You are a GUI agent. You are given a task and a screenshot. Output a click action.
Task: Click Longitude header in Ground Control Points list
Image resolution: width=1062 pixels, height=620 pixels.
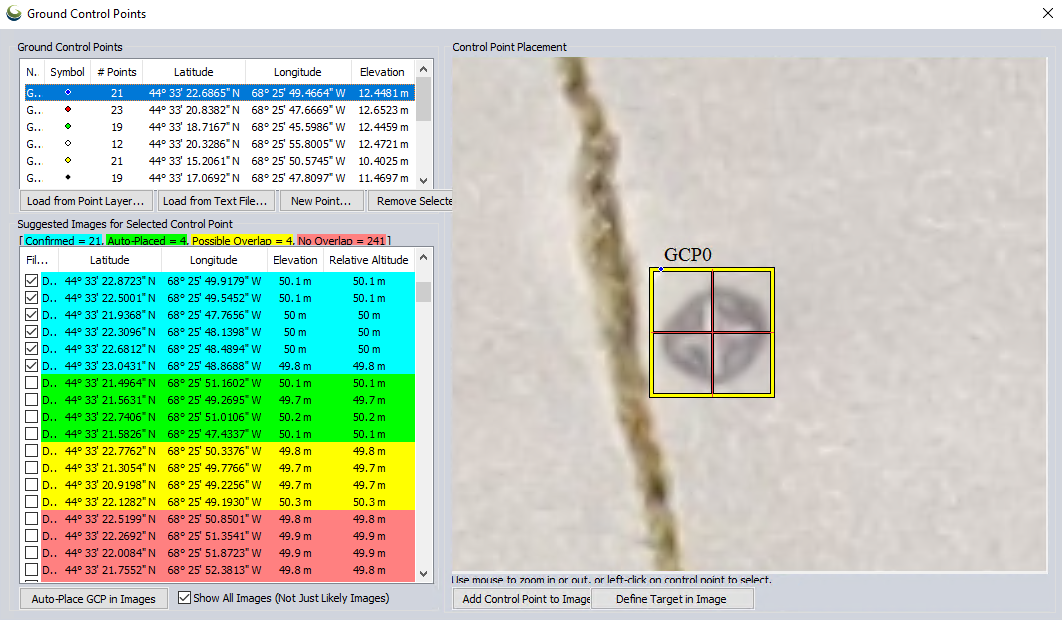pos(297,72)
